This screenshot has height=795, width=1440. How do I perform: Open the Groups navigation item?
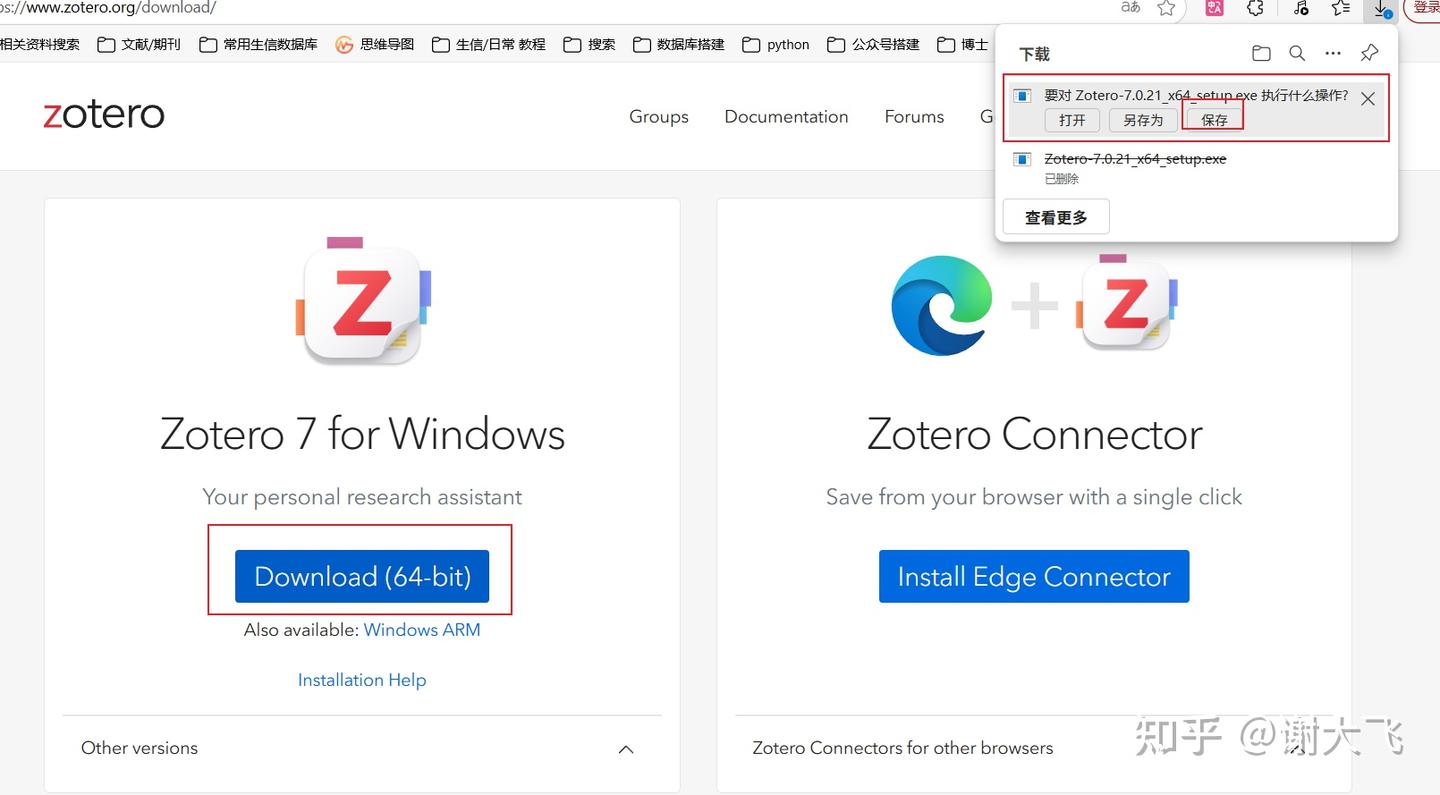(658, 117)
